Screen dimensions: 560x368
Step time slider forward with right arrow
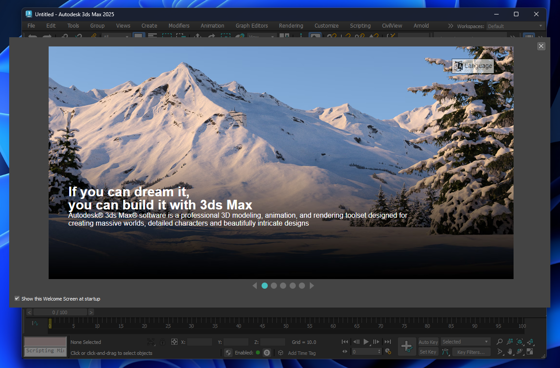tap(91, 312)
